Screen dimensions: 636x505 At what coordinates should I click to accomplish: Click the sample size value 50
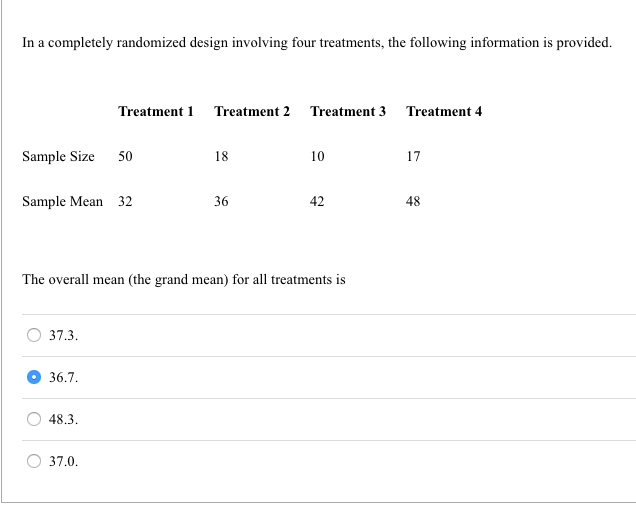125,156
